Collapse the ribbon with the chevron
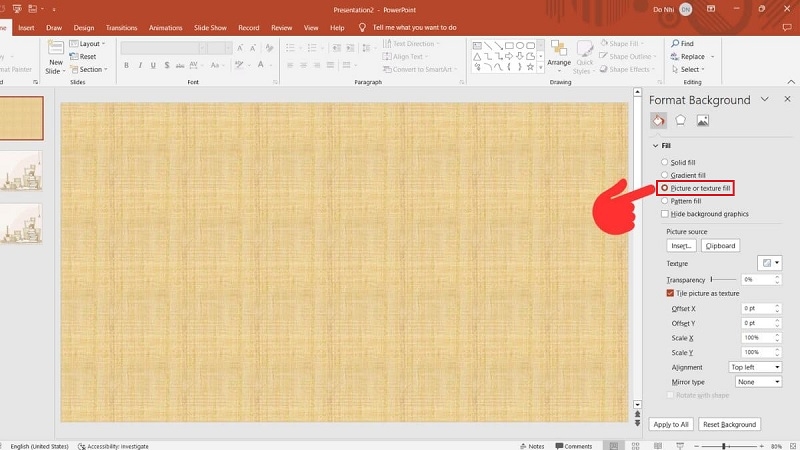This screenshot has height=450, width=800. (791, 82)
